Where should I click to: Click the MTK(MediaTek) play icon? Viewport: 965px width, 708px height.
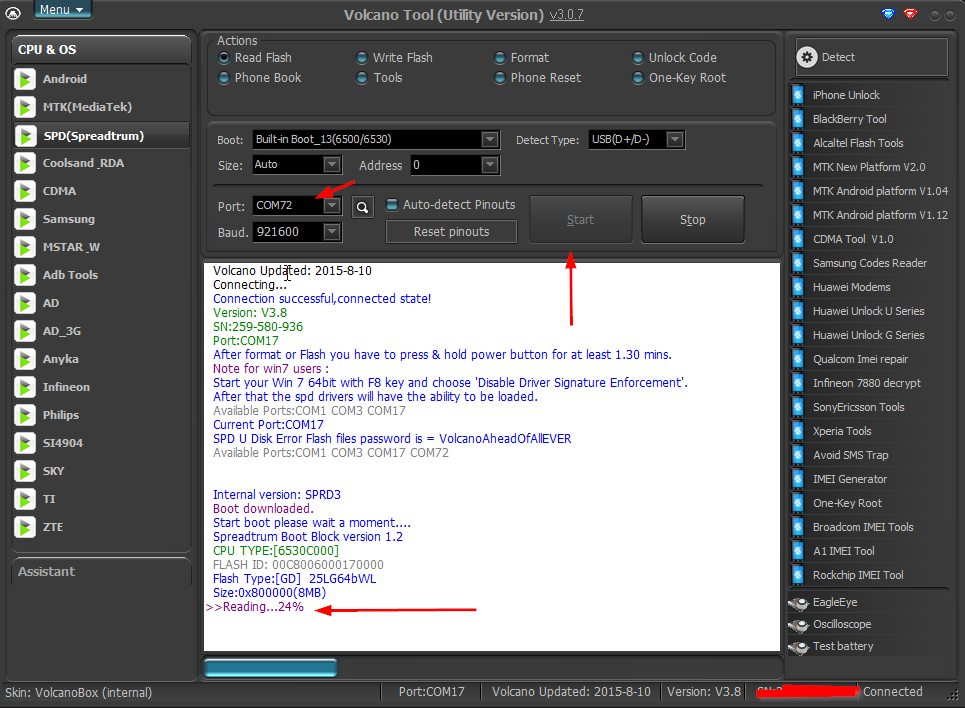pos(25,107)
